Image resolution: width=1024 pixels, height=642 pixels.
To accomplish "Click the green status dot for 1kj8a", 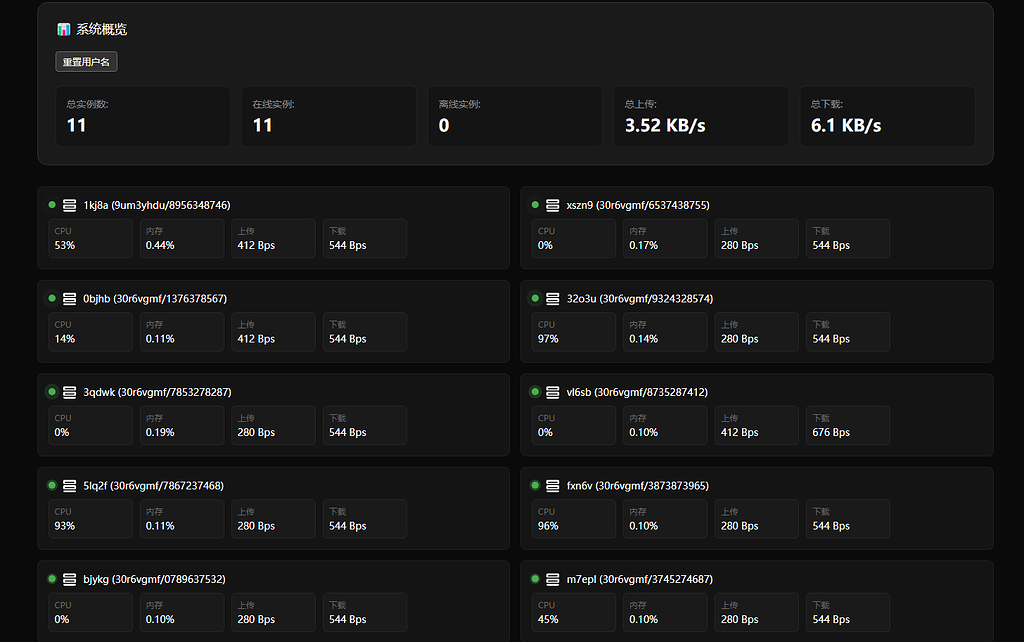I will click(x=52, y=204).
